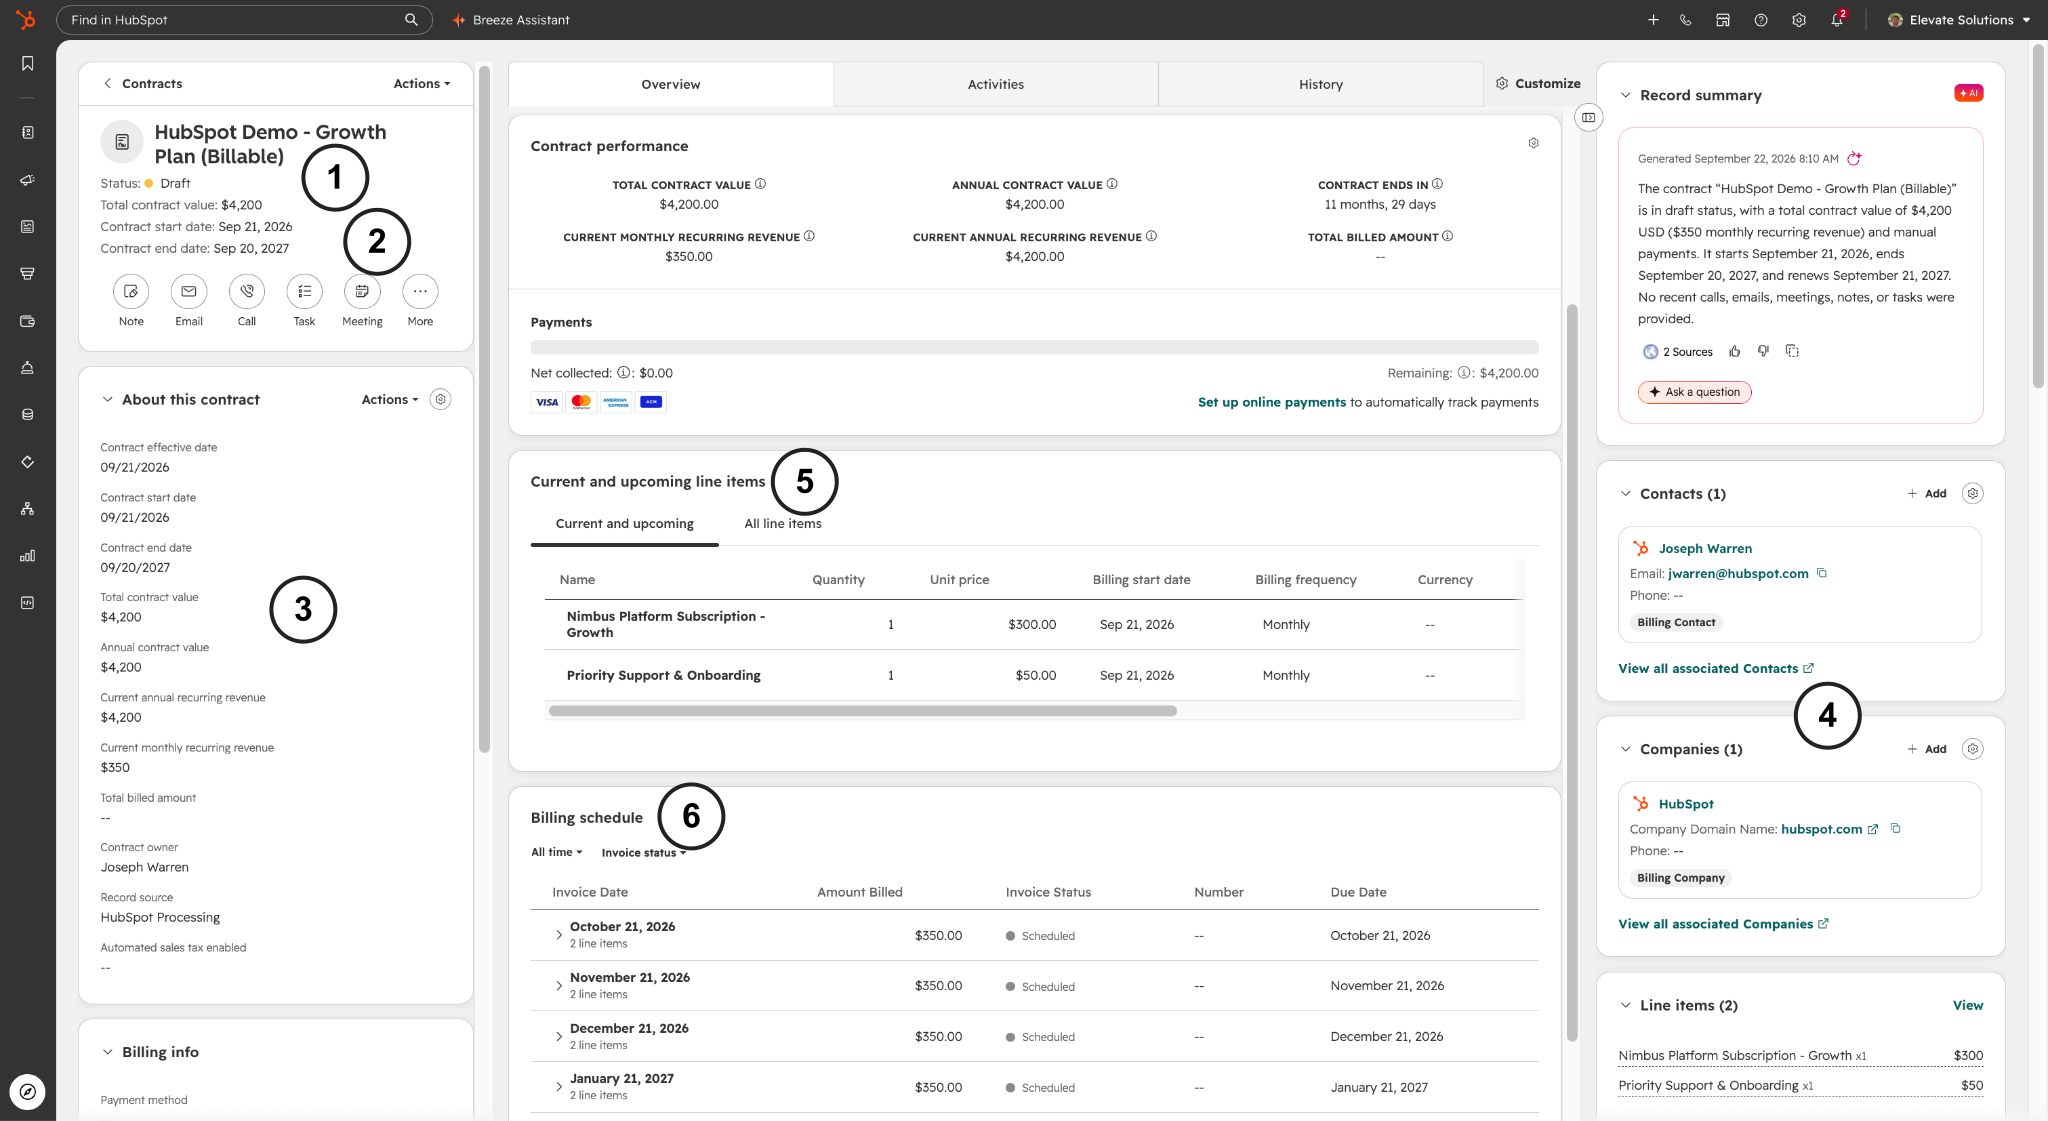The width and height of the screenshot is (2048, 1121).
Task: Click thumbs down on record summary
Action: point(1763,351)
